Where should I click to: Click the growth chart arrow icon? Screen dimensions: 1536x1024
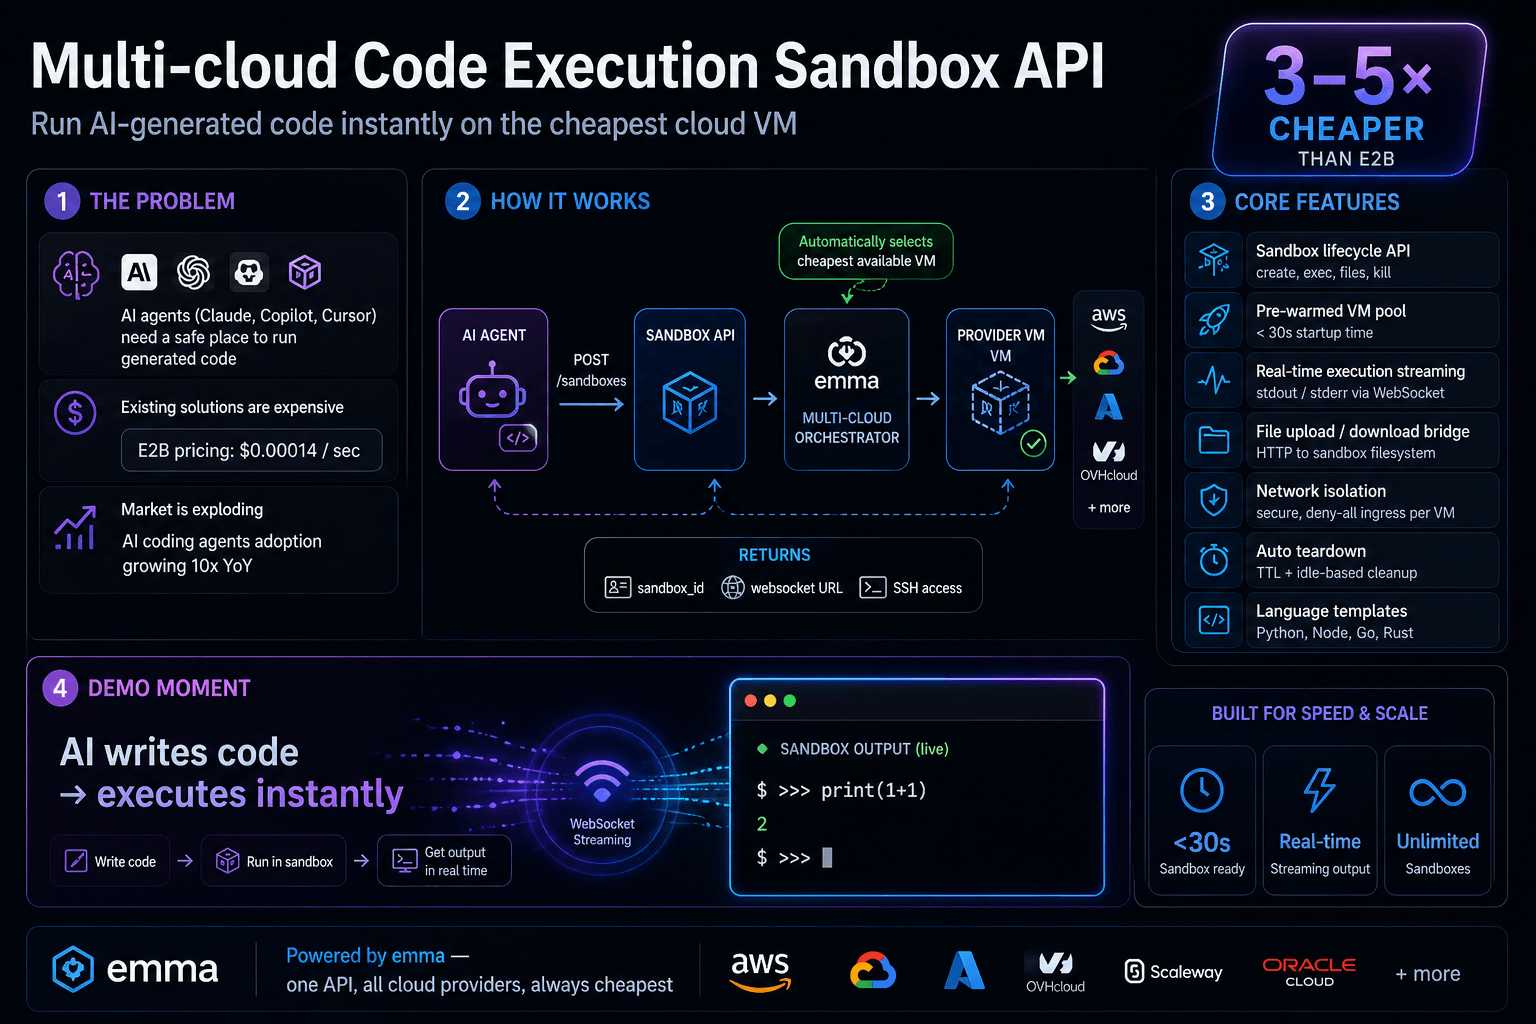(75, 528)
